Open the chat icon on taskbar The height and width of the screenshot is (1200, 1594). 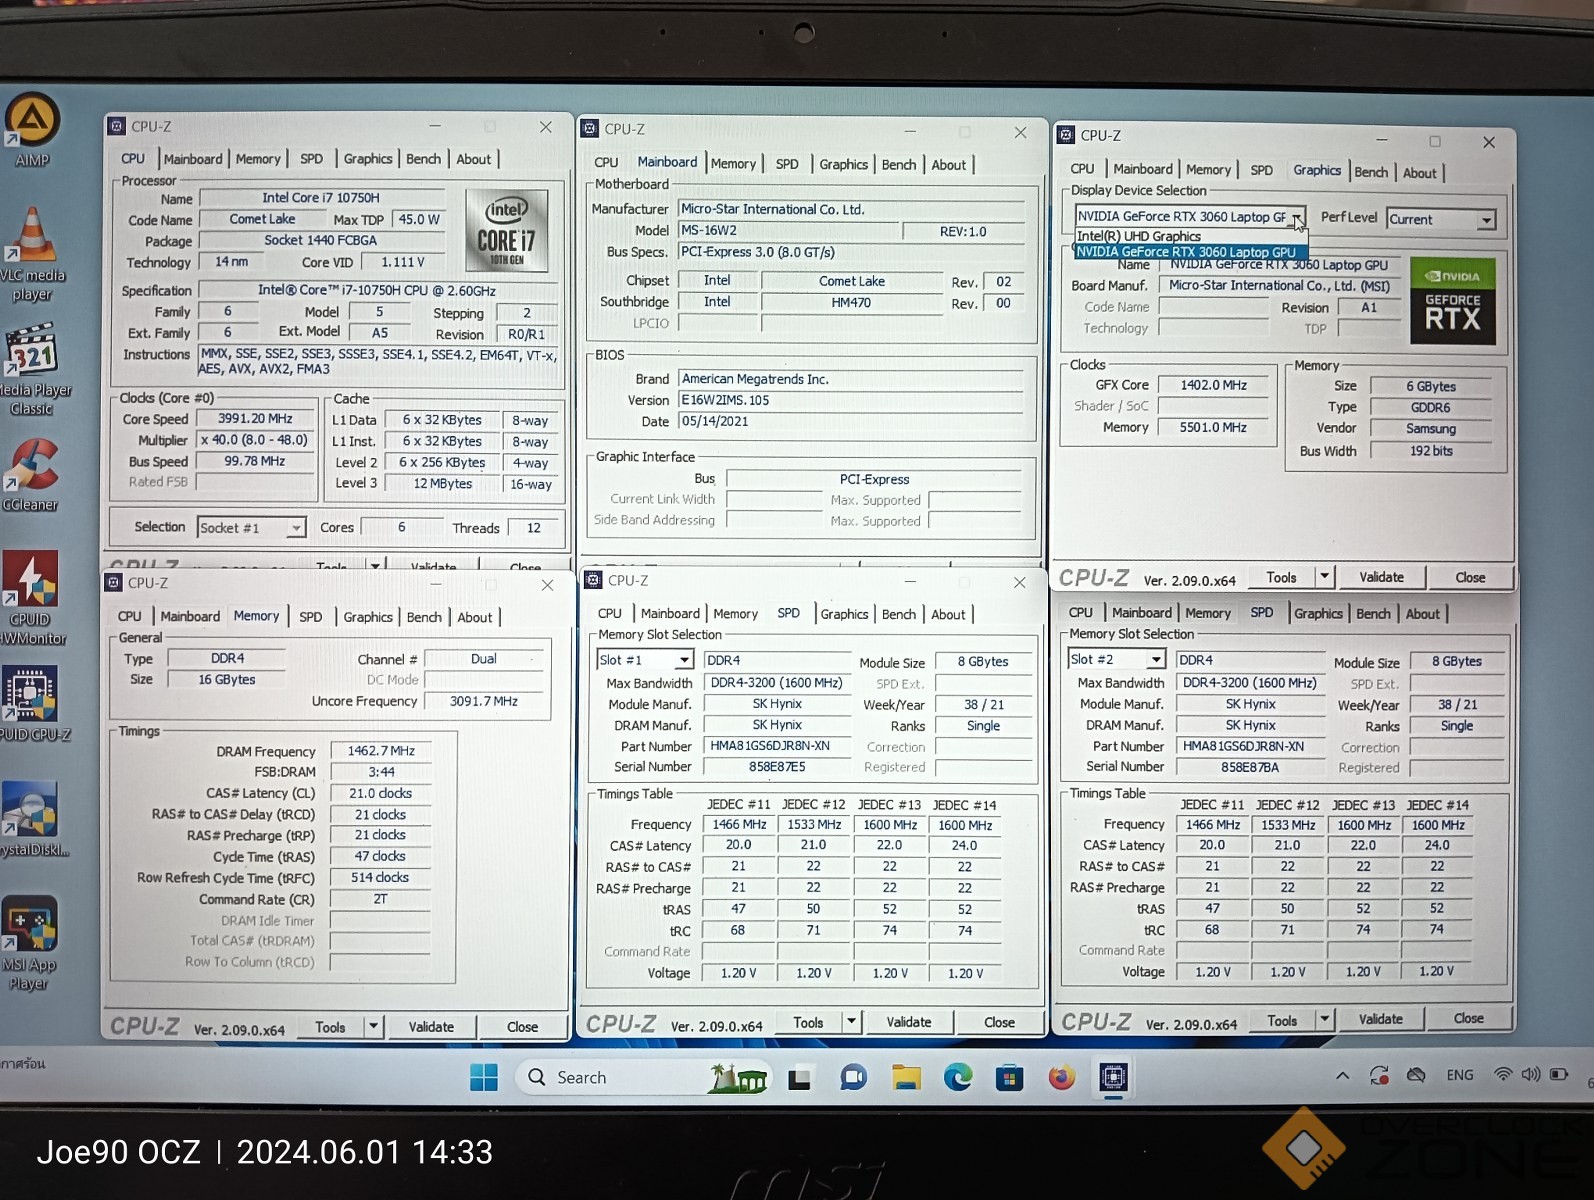[x=853, y=1077]
